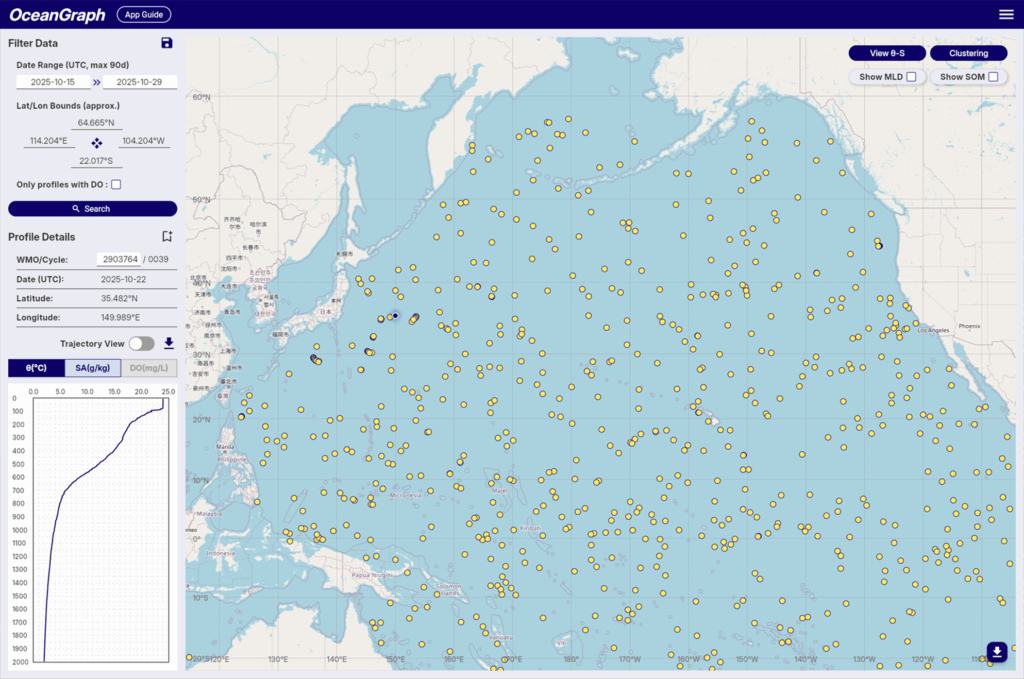Click the start date field 2025-10-15
1024x679 pixels.
point(54,82)
